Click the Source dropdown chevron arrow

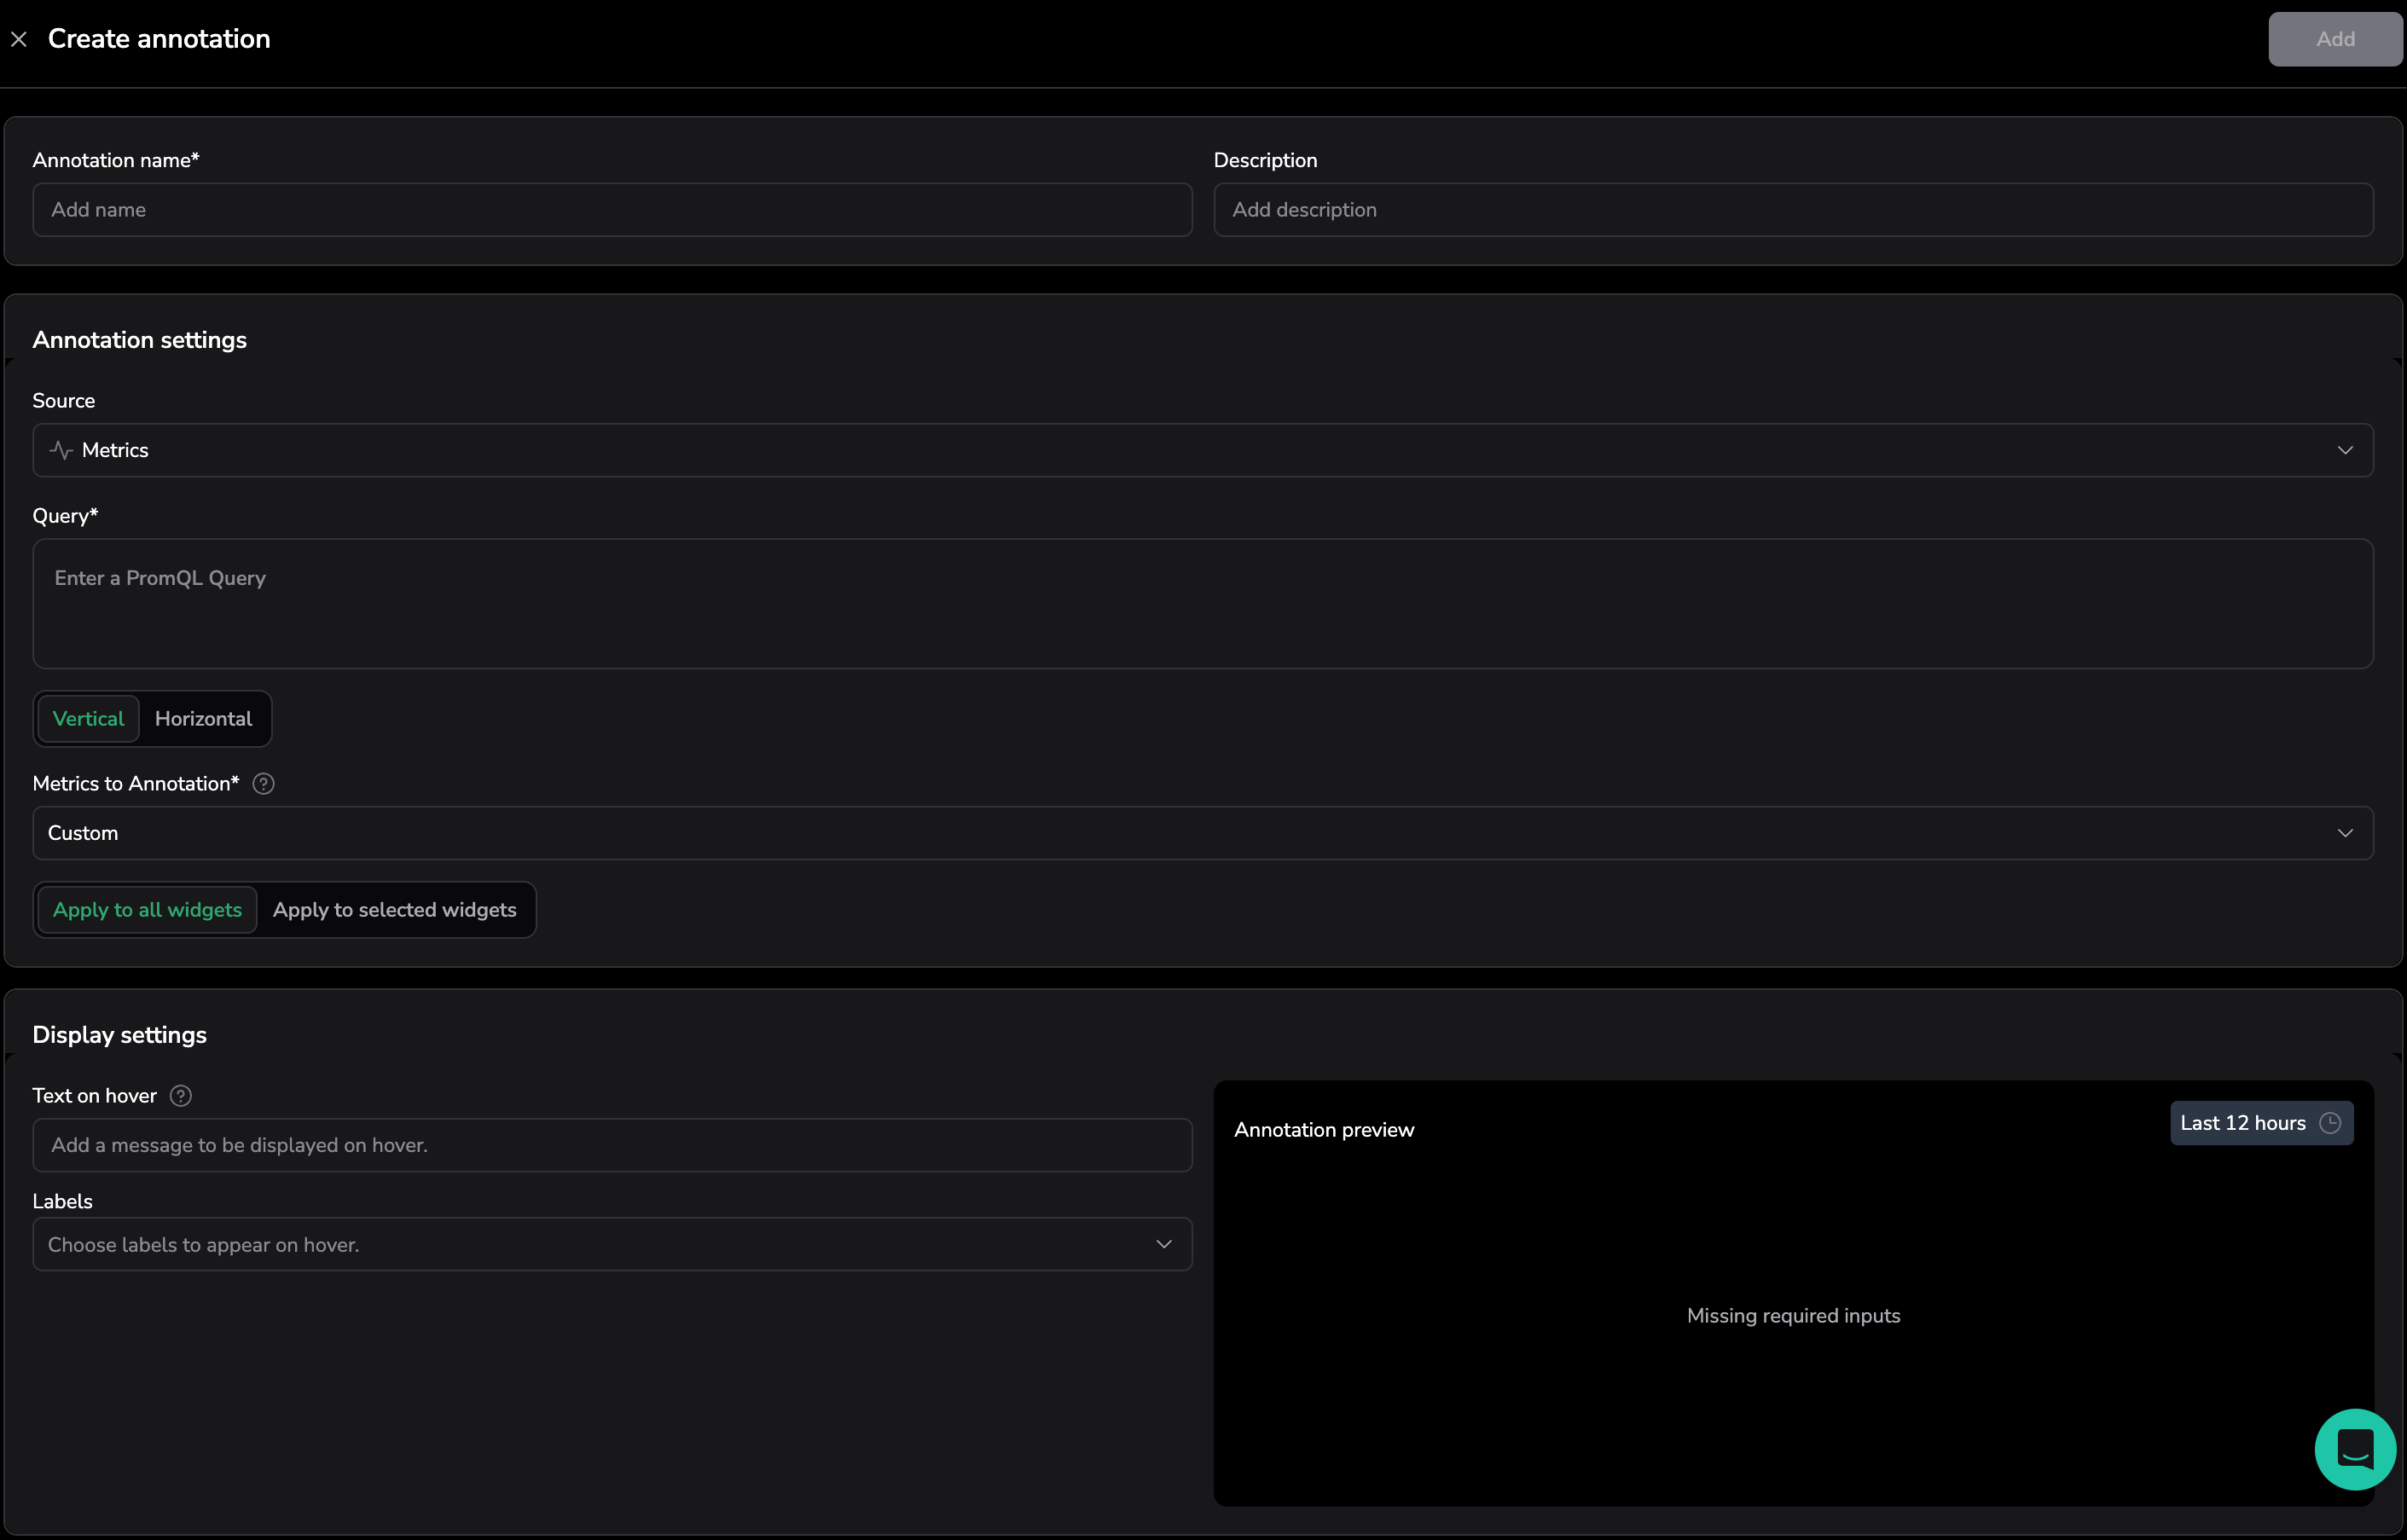(2345, 450)
